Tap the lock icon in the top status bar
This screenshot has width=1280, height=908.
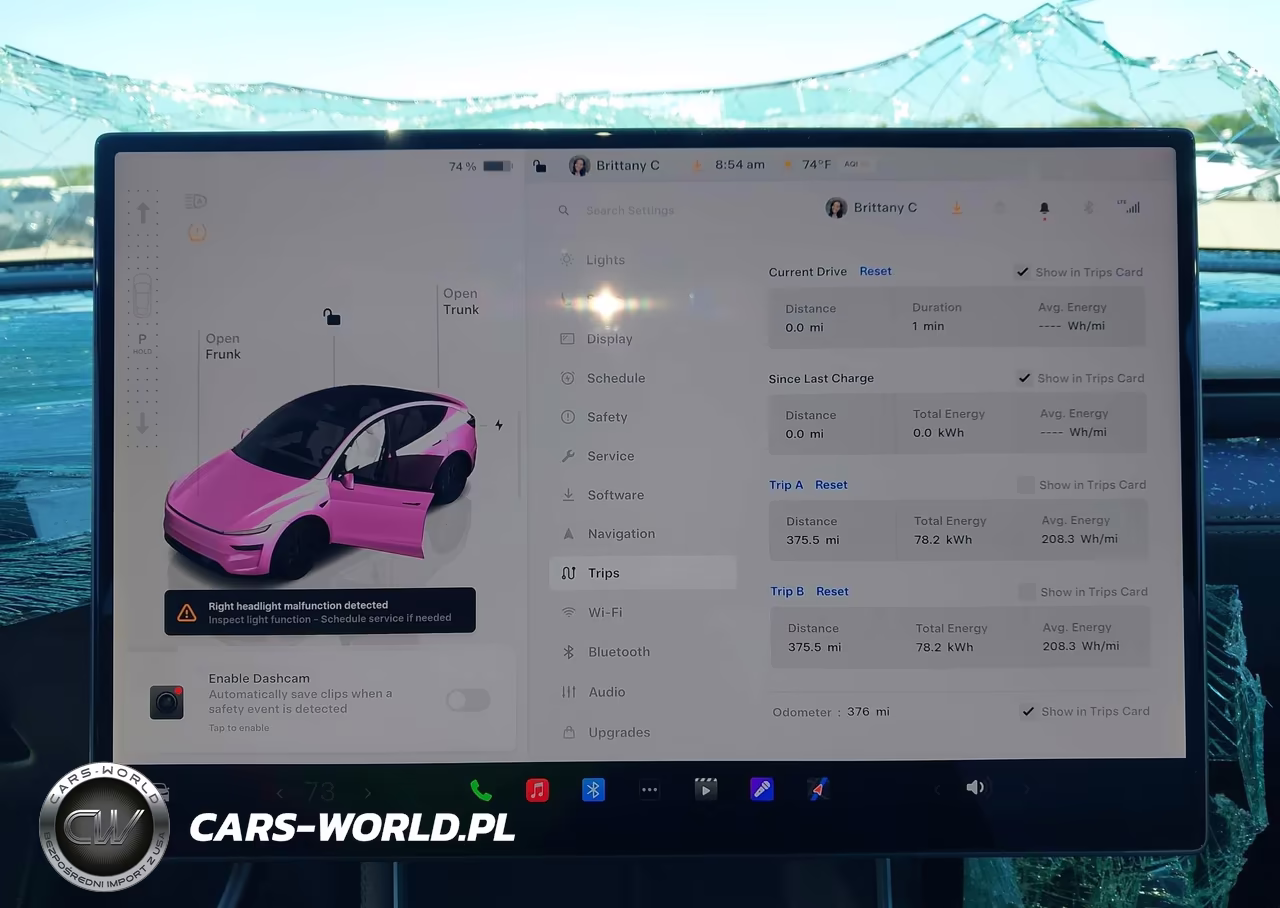point(540,166)
